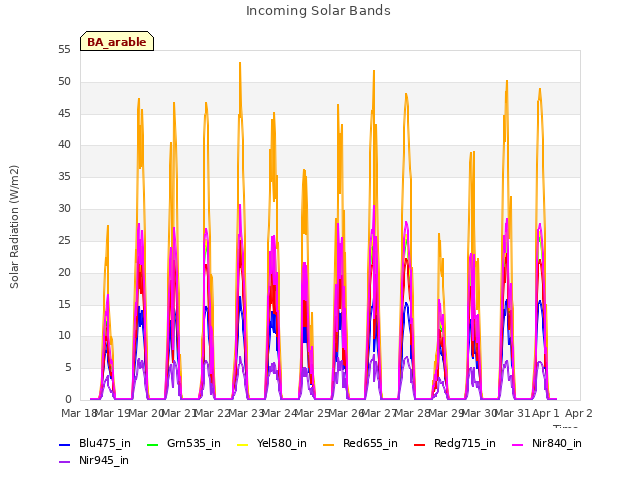Viewport: 640px width, 480px height.
Task: Select the Blu475_in legend label
Action: coord(105,444)
